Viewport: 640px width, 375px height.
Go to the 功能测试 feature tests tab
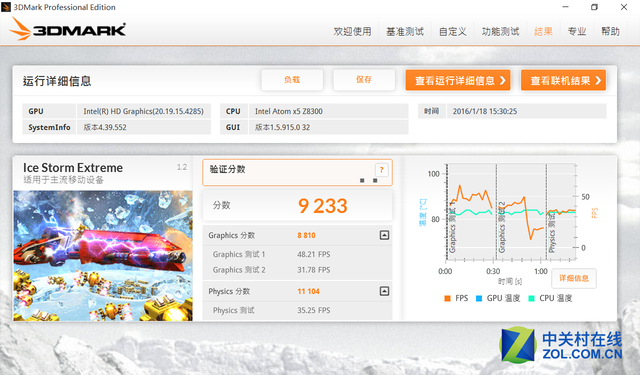click(x=500, y=31)
